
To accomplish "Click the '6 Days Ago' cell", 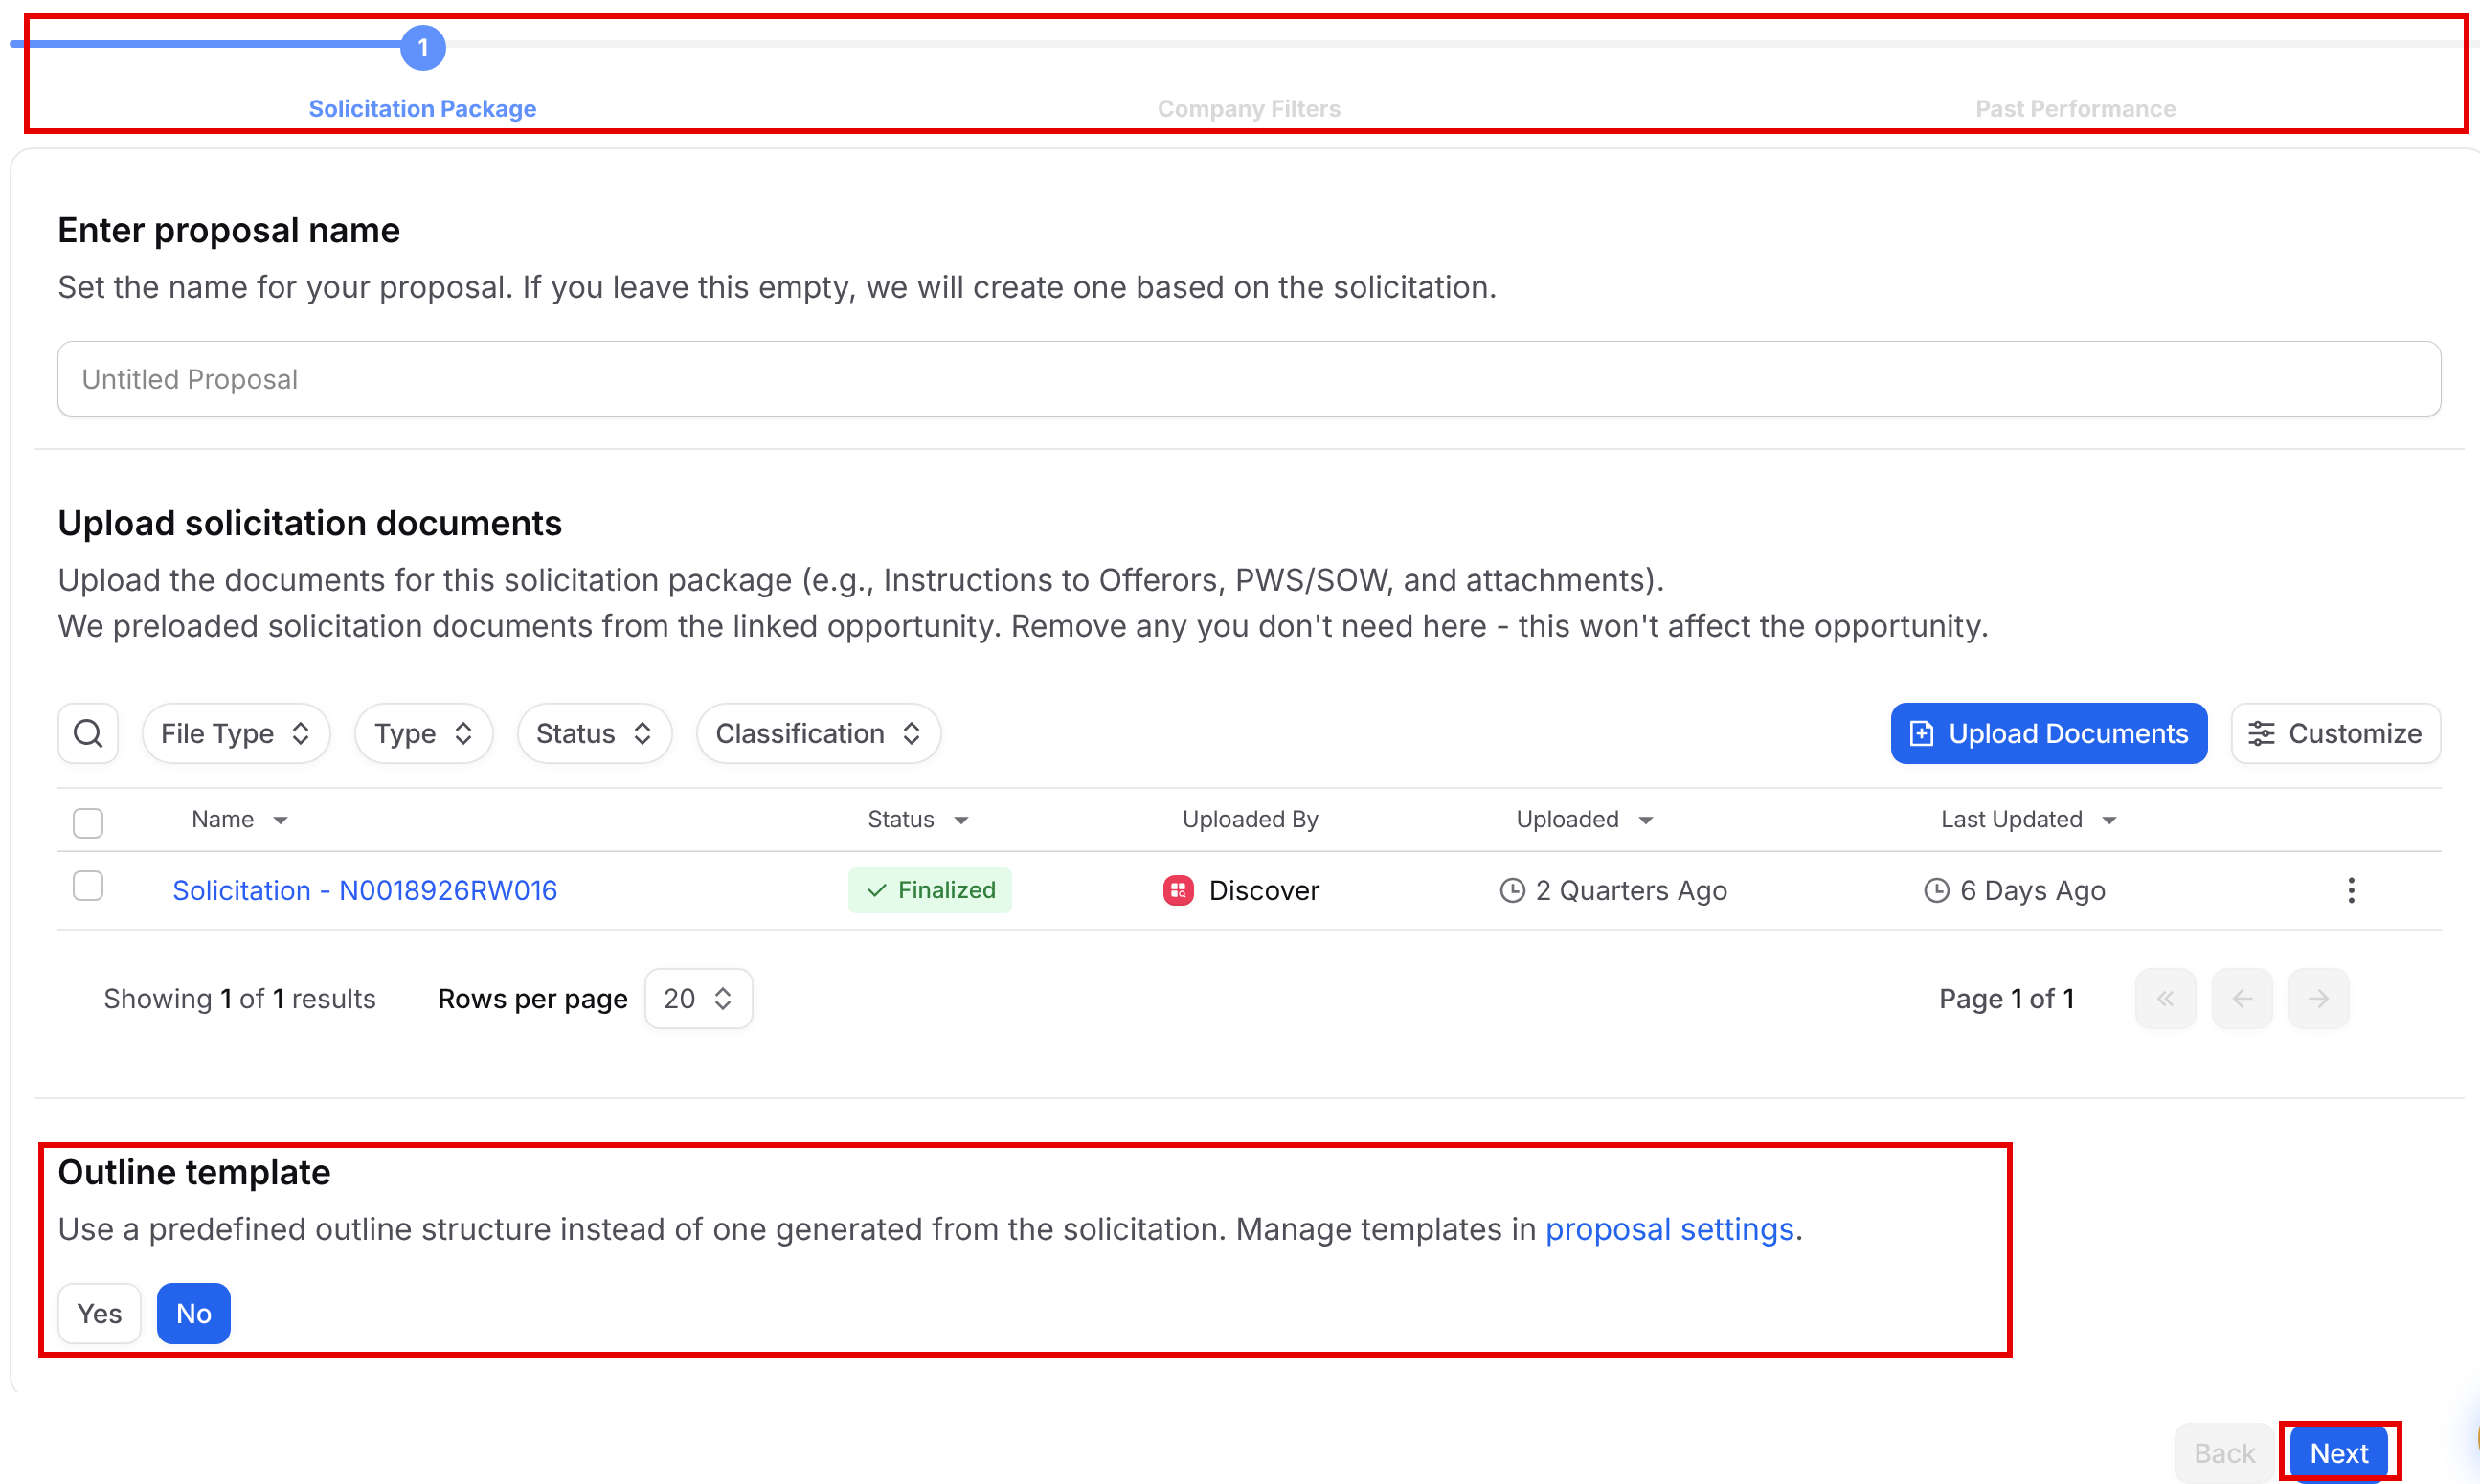I will (x=2014, y=890).
